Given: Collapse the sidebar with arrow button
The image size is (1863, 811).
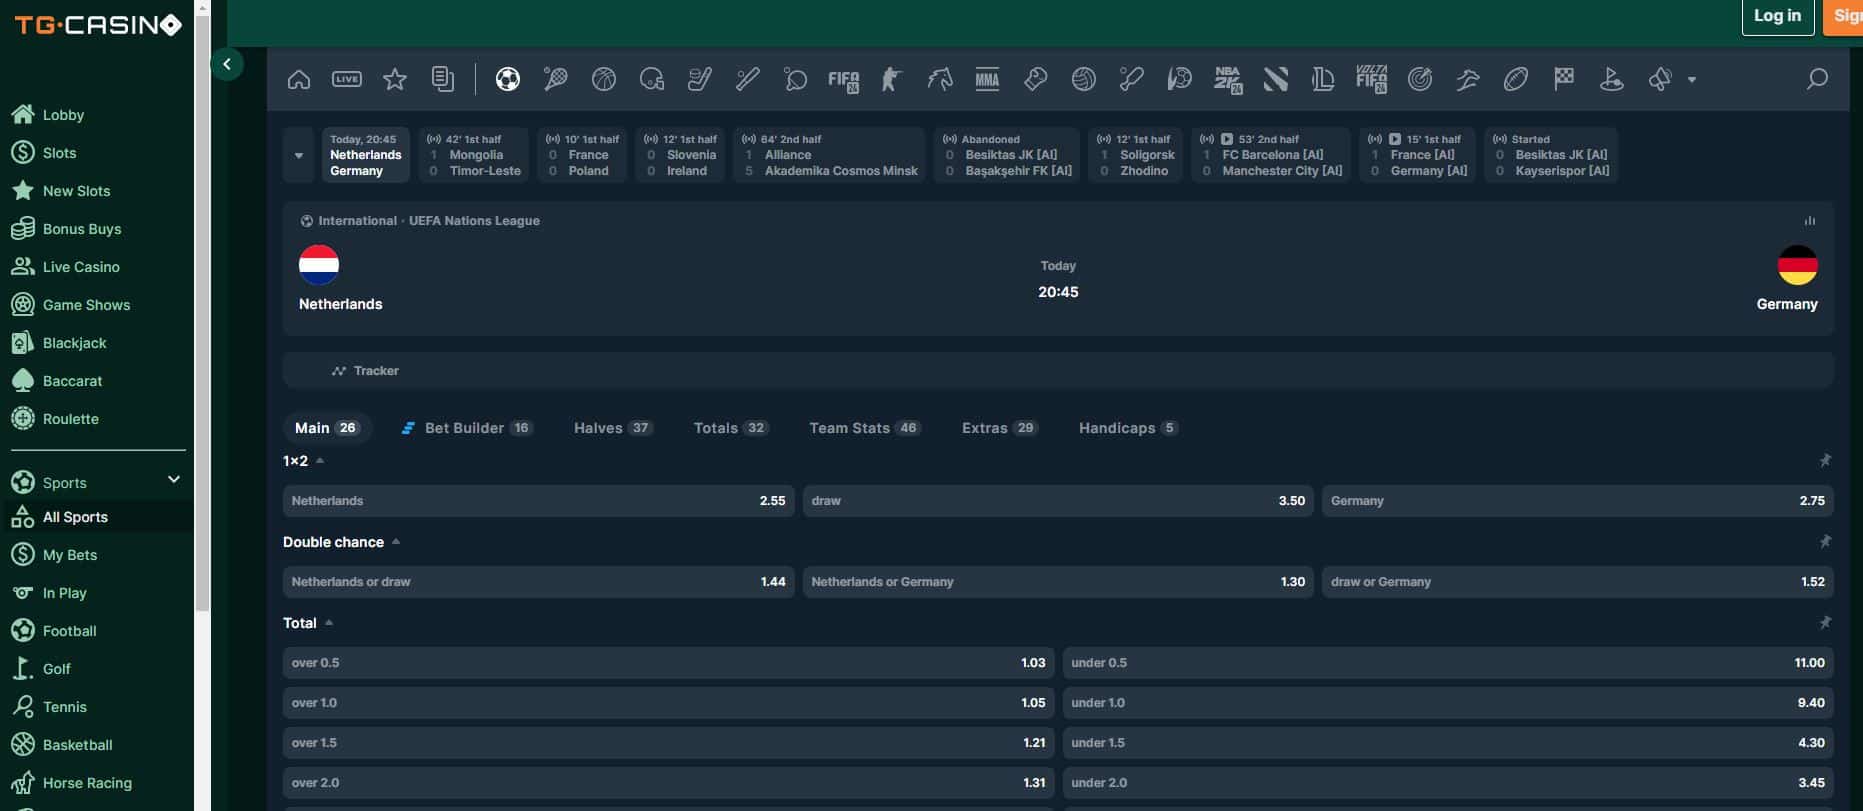Looking at the screenshot, I should 227,64.
